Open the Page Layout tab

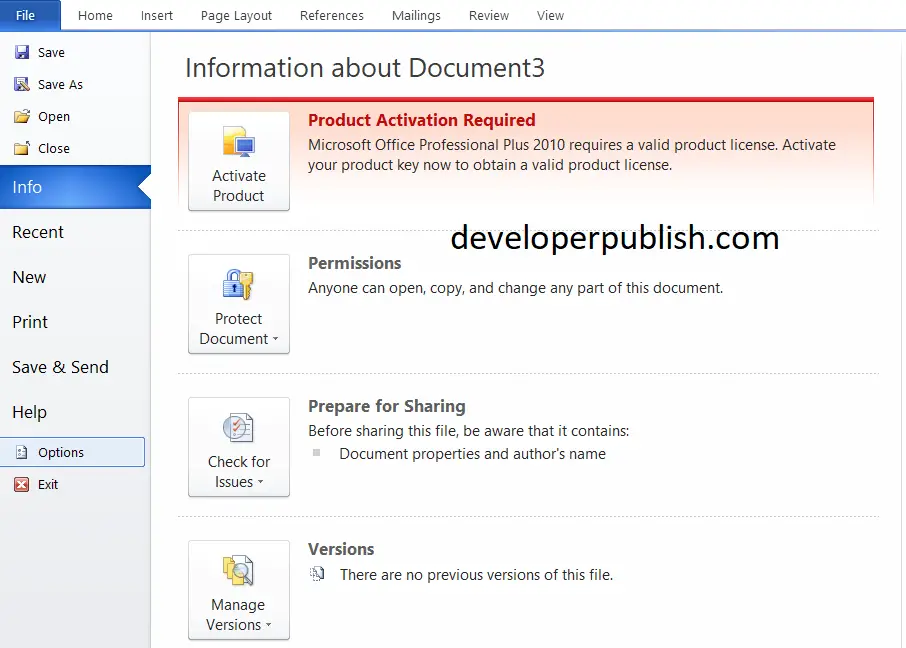[x=236, y=16]
